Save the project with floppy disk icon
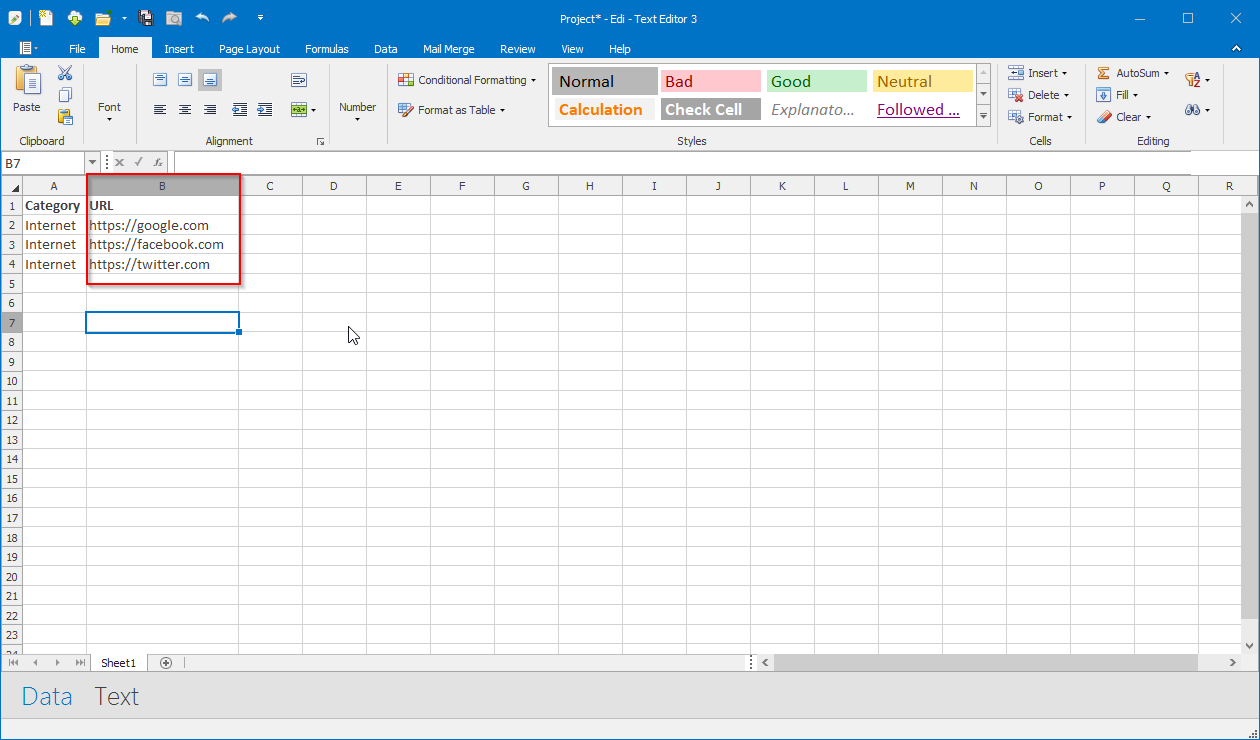The height and width of the screenshot is (740, 1260). pos(146,18)
